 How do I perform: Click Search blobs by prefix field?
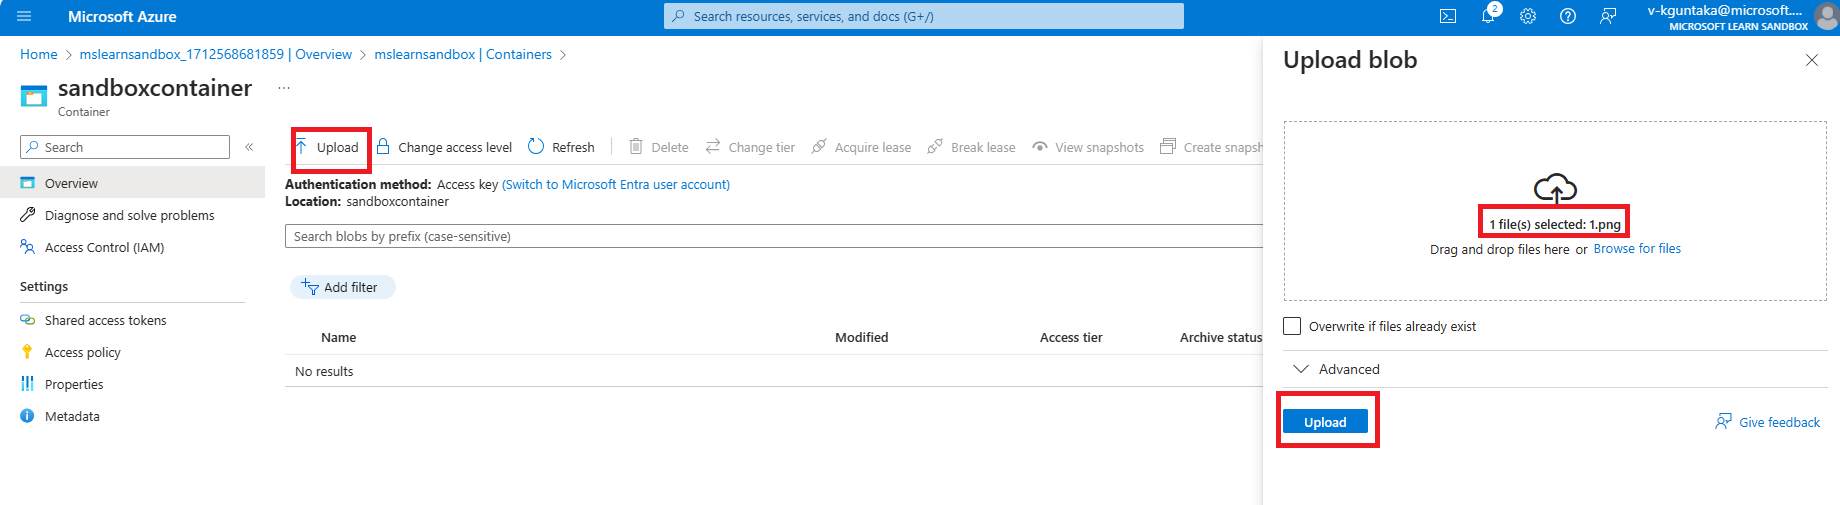coord(774,236)
